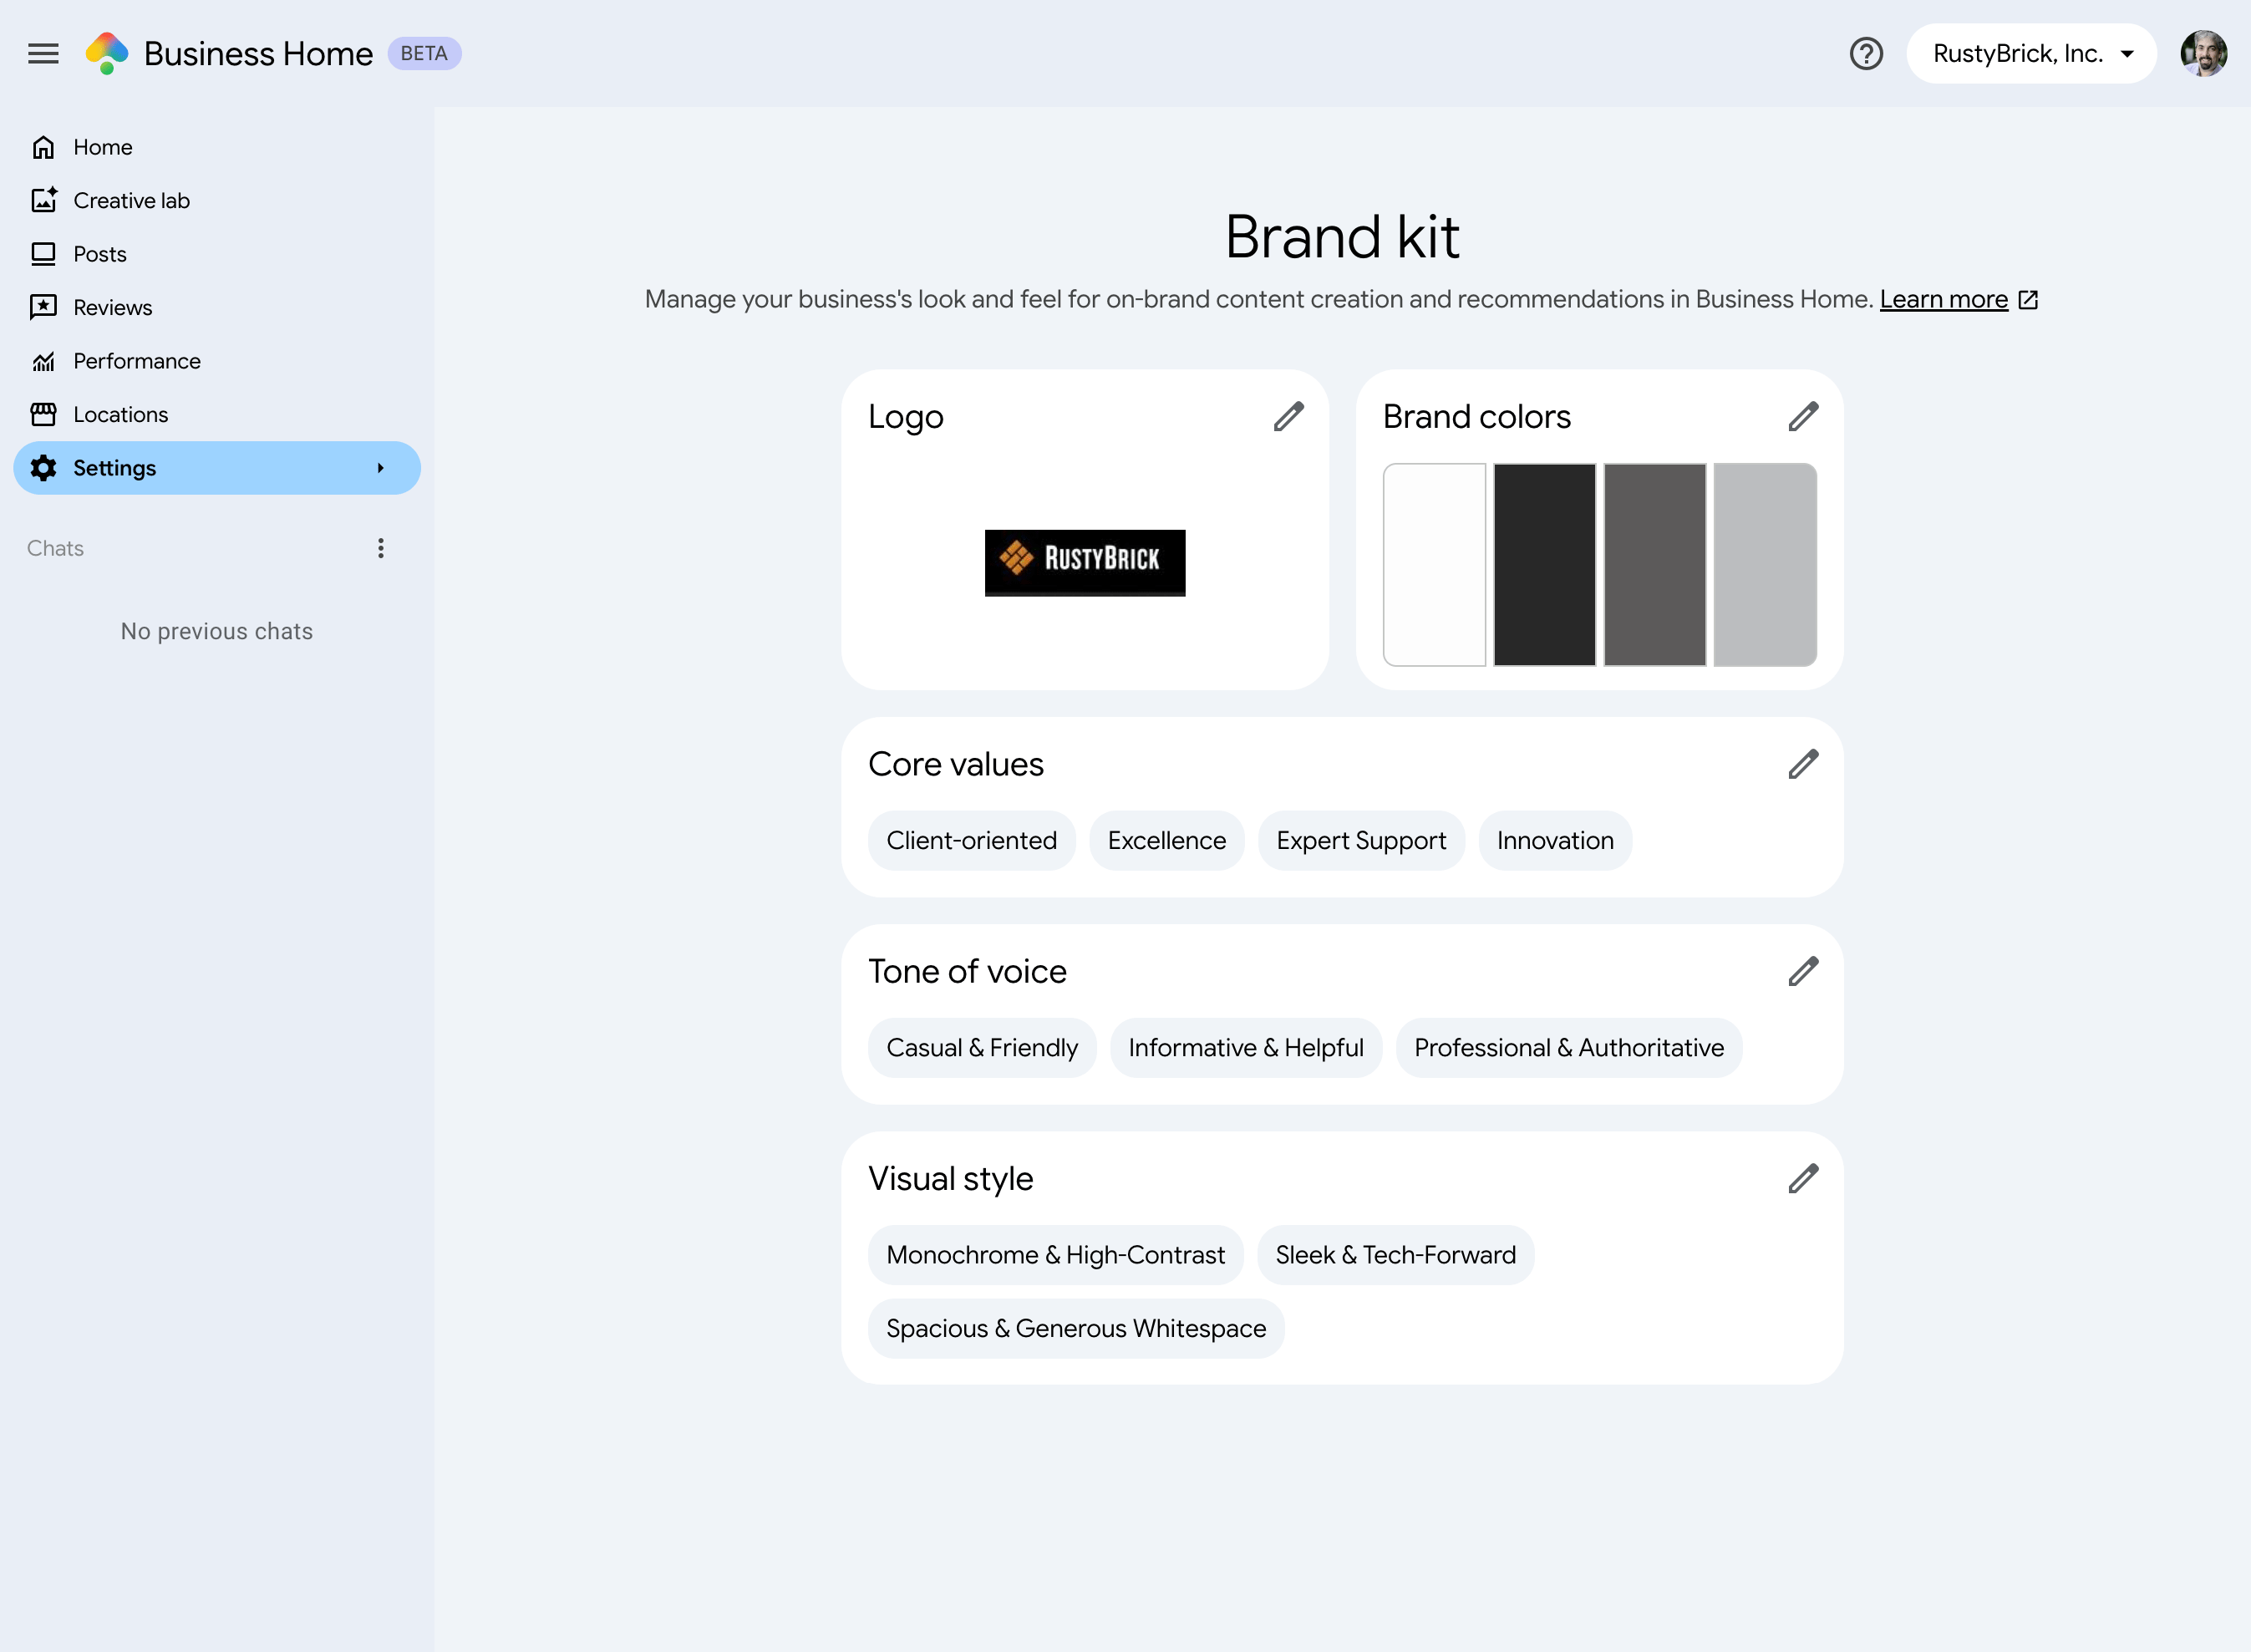Screen dimensions: 2251x1652
Task: Click Sleek & Tech-Forward chip
Action: (x=1395, y=1255)
